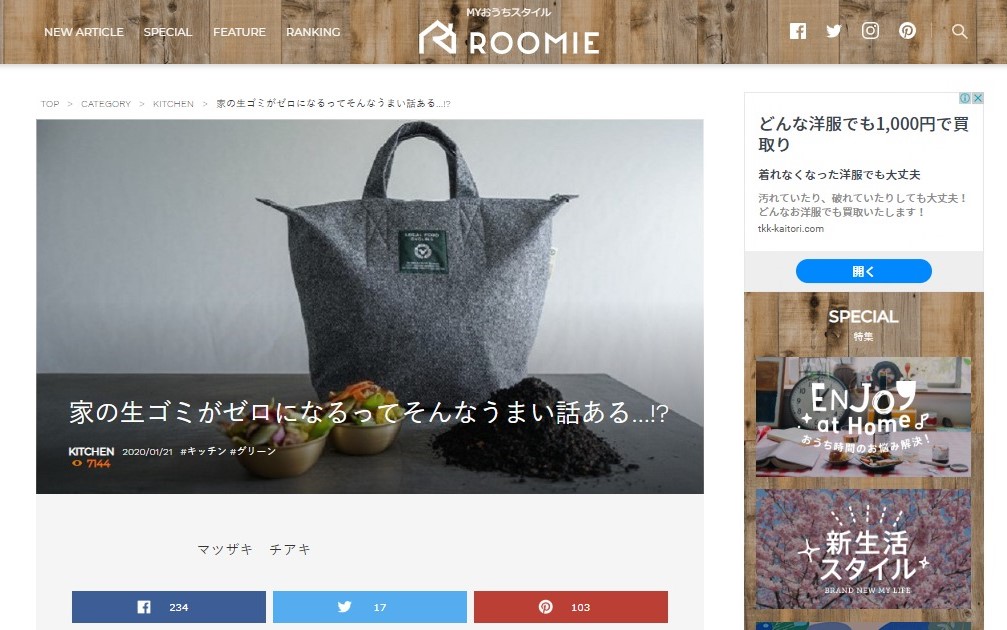Open the Pinterest icon in the header
The width and height of the screenshot is (1007, 630).
click(907, 31)
